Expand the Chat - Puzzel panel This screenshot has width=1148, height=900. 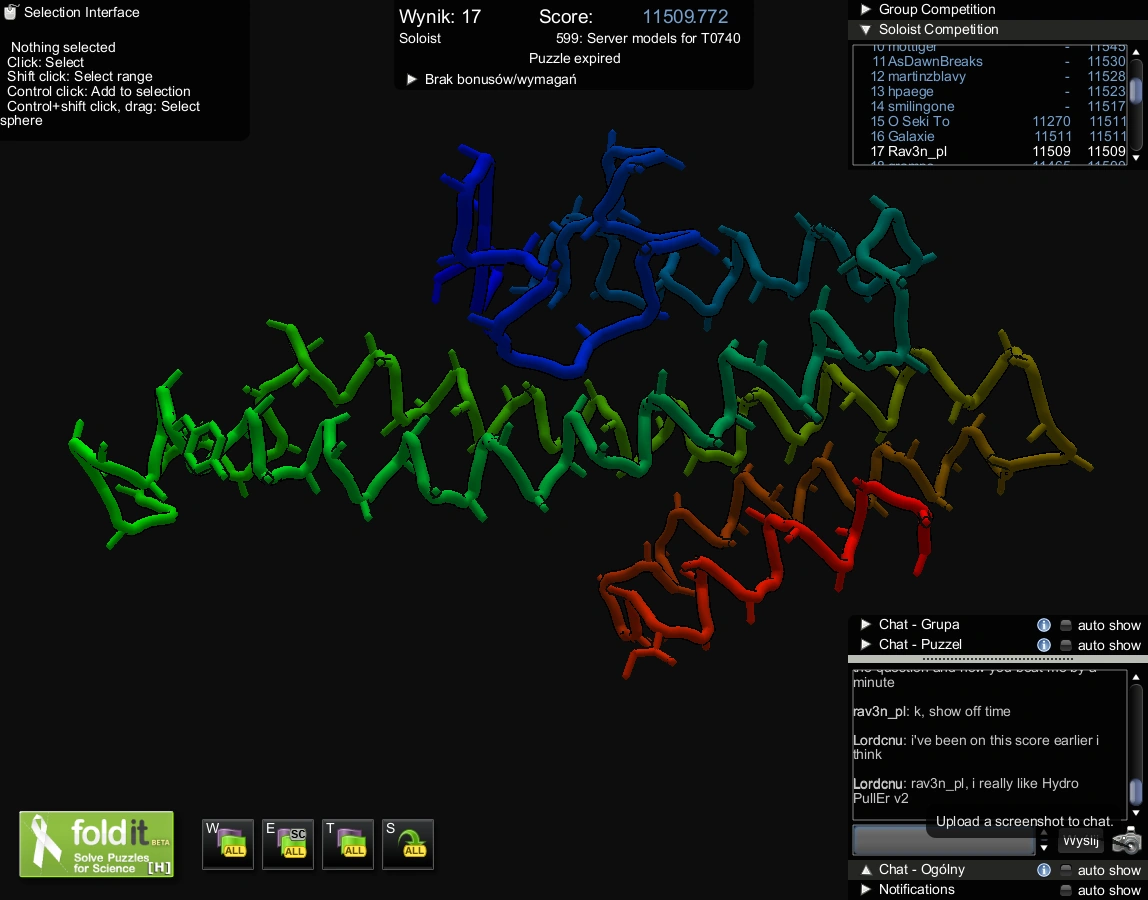point(864,645)
